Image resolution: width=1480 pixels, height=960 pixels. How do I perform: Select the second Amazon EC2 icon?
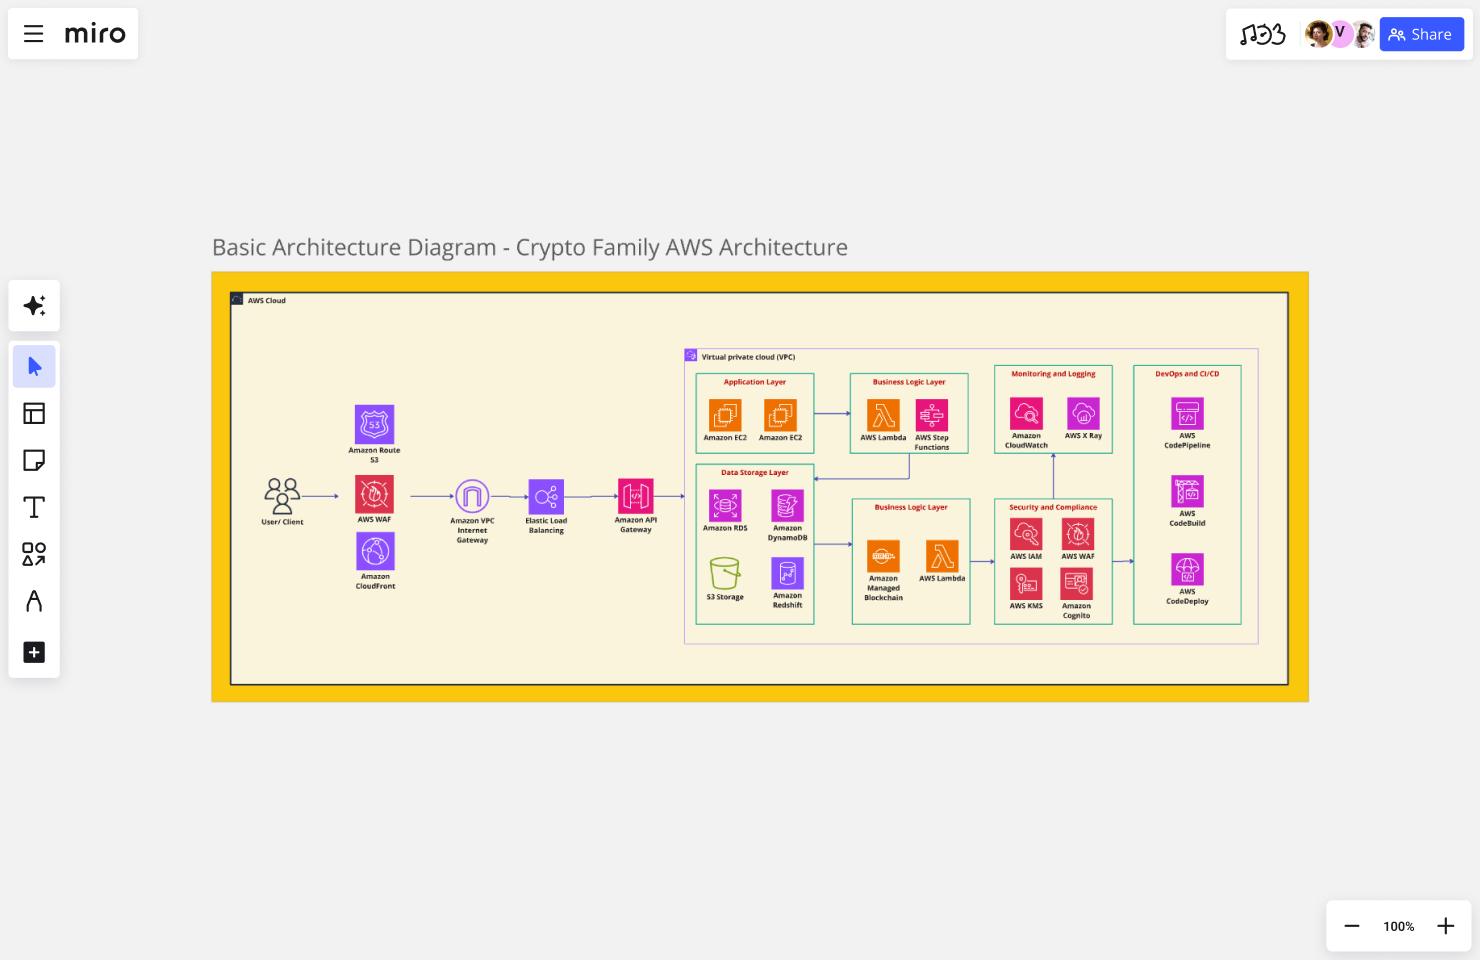pos(780,415)
